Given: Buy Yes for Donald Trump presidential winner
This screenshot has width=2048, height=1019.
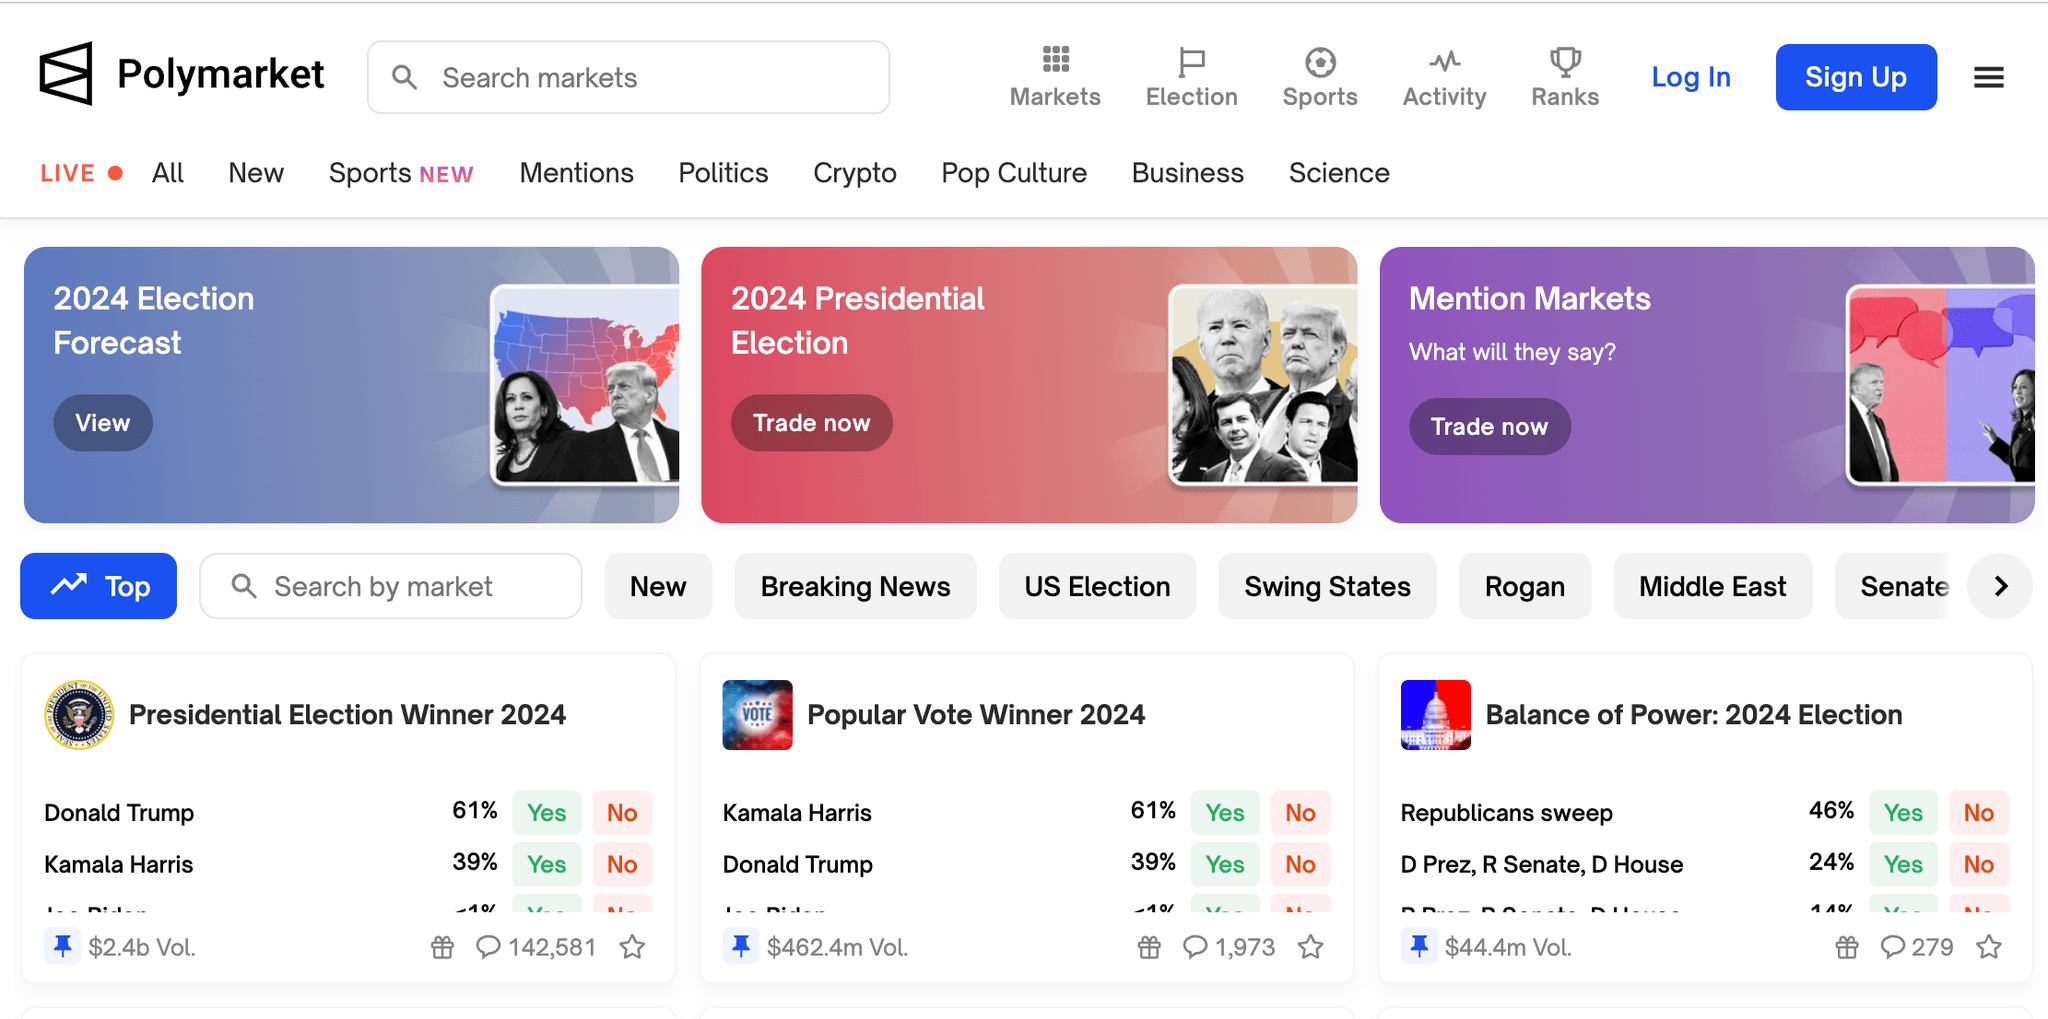Looking at the screenshot, I should tap(546, 812).
